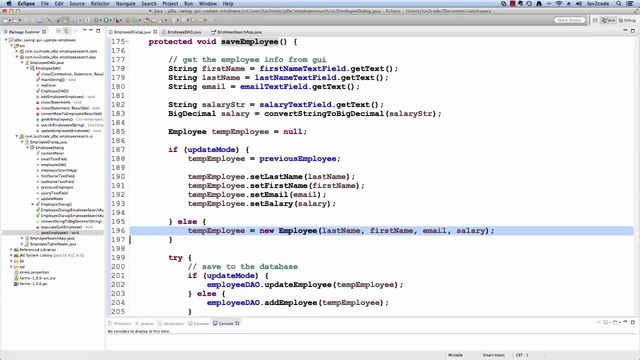The height and width of the screenshot is (360, 640).
Task: Minimize the Package Explorer panel
Action: click(91, 31)
